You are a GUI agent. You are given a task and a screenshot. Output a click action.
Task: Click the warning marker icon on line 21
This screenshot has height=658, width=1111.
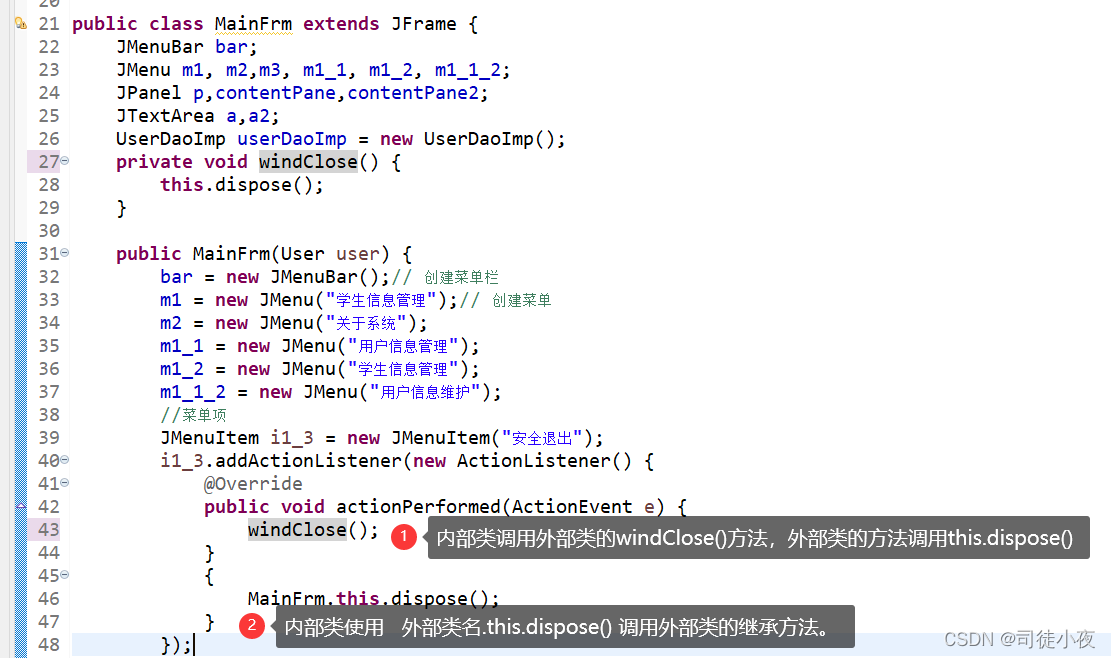click(21, 23)
